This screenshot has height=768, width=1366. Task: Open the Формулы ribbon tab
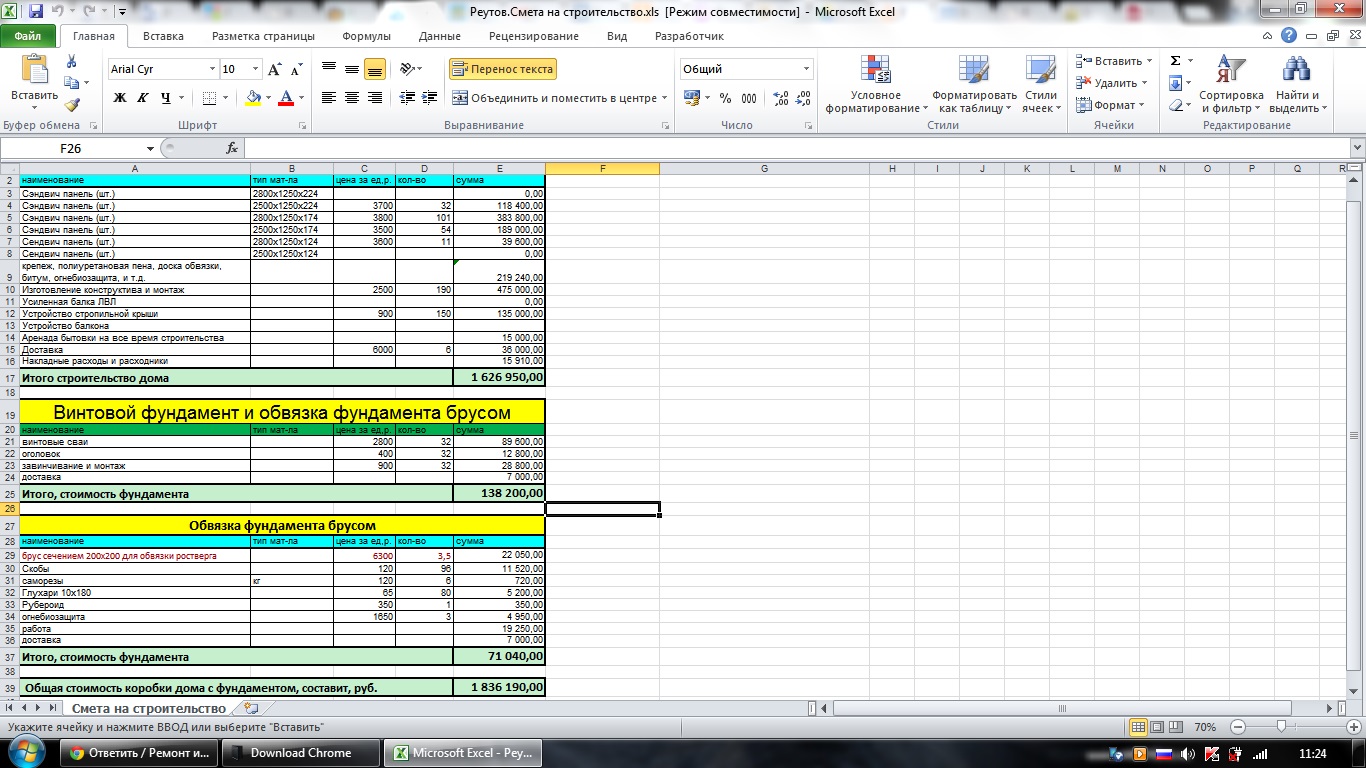point(366,36)
